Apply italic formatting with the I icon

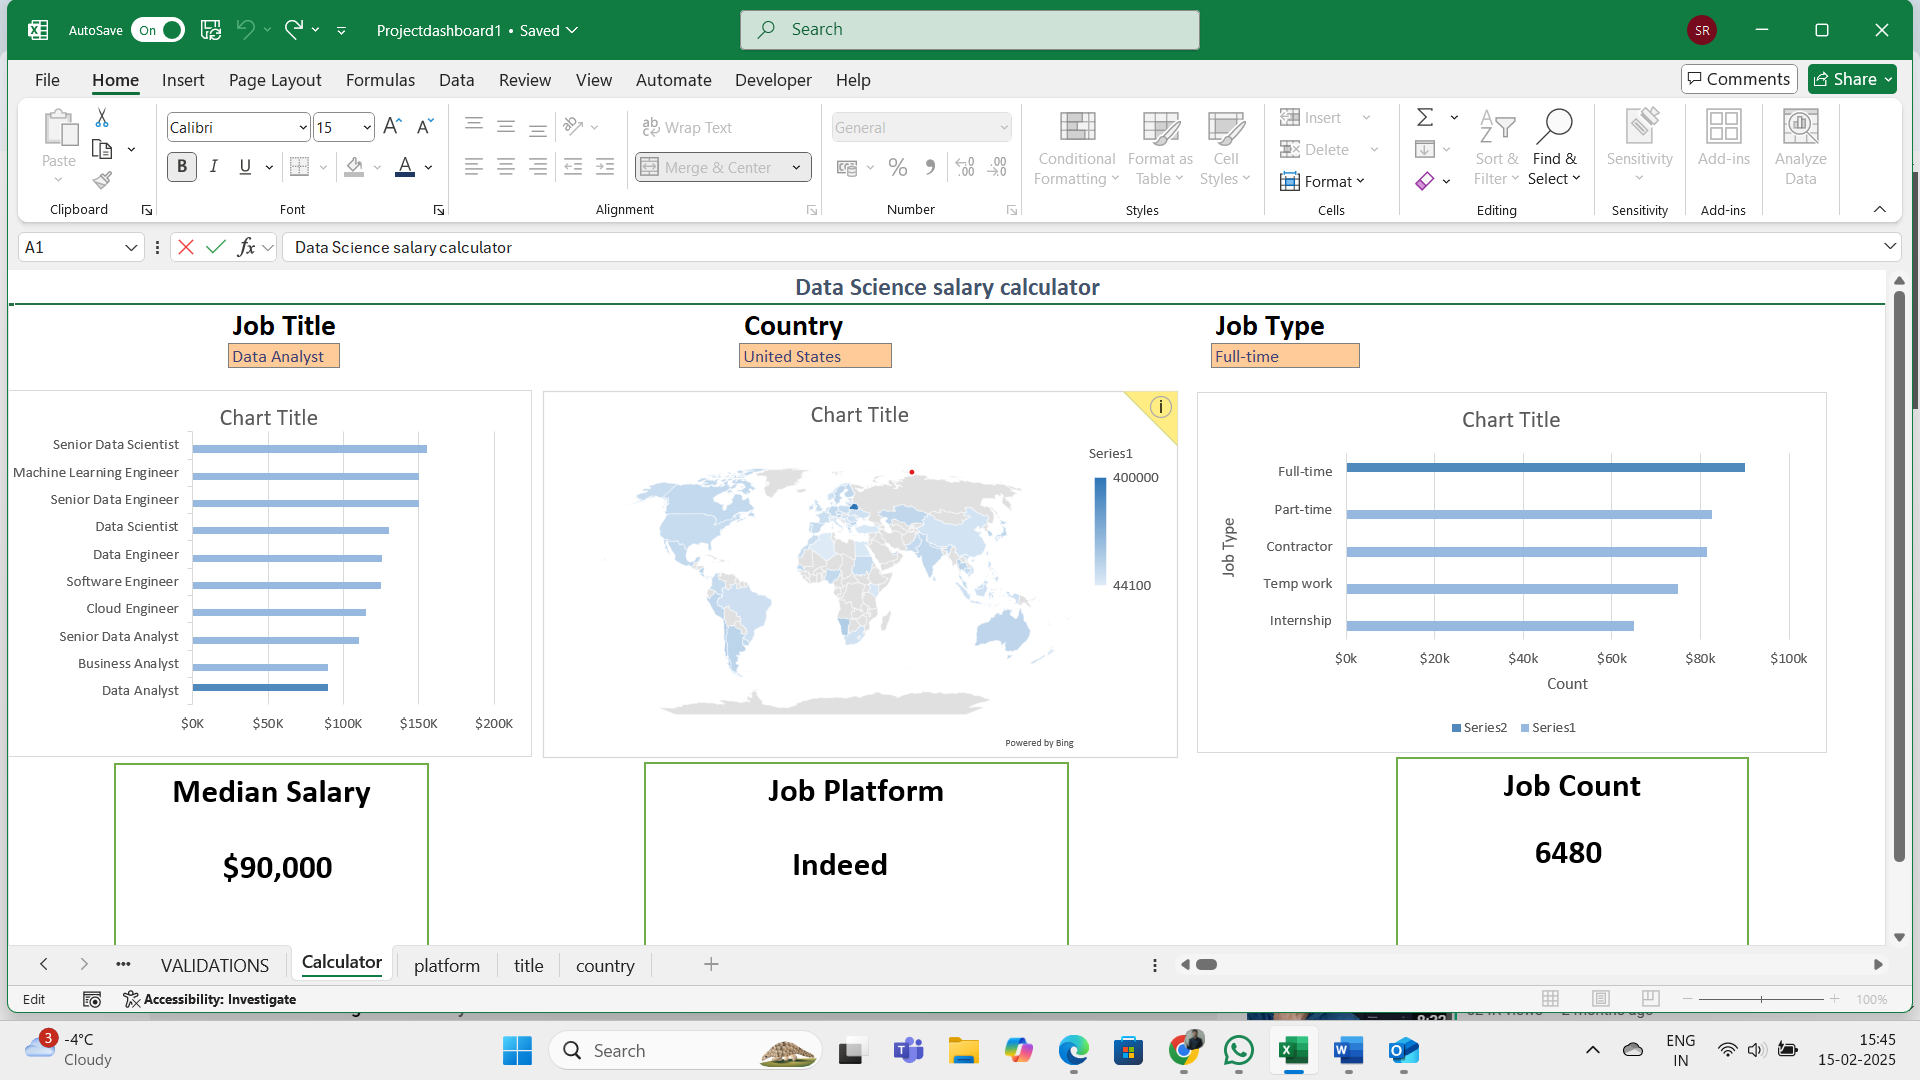pyautogui.click(x=214, y=167)
